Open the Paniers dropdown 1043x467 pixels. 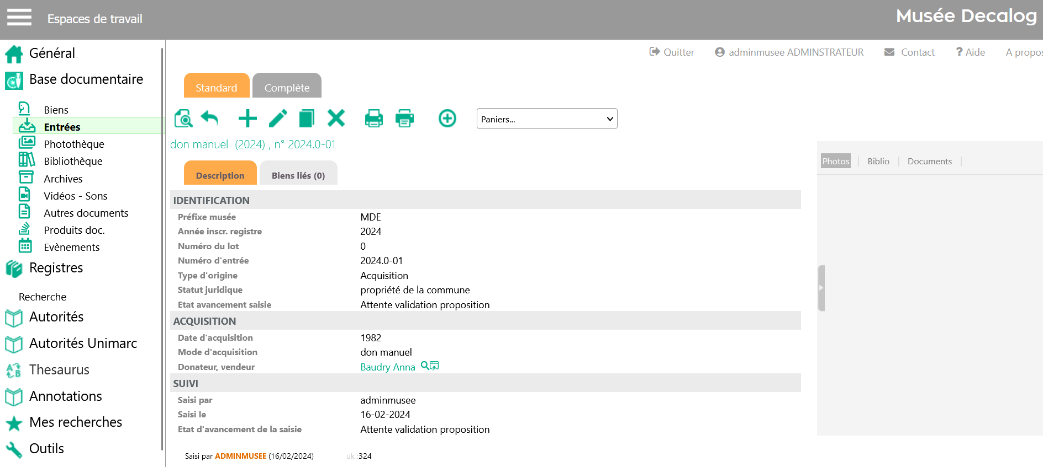547,119
